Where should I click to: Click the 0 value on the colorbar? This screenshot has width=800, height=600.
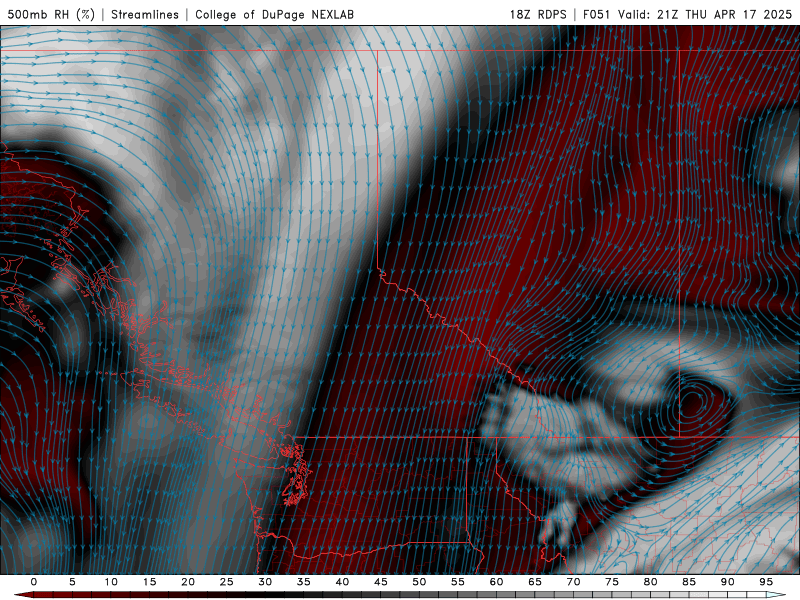tap(34, 582)
